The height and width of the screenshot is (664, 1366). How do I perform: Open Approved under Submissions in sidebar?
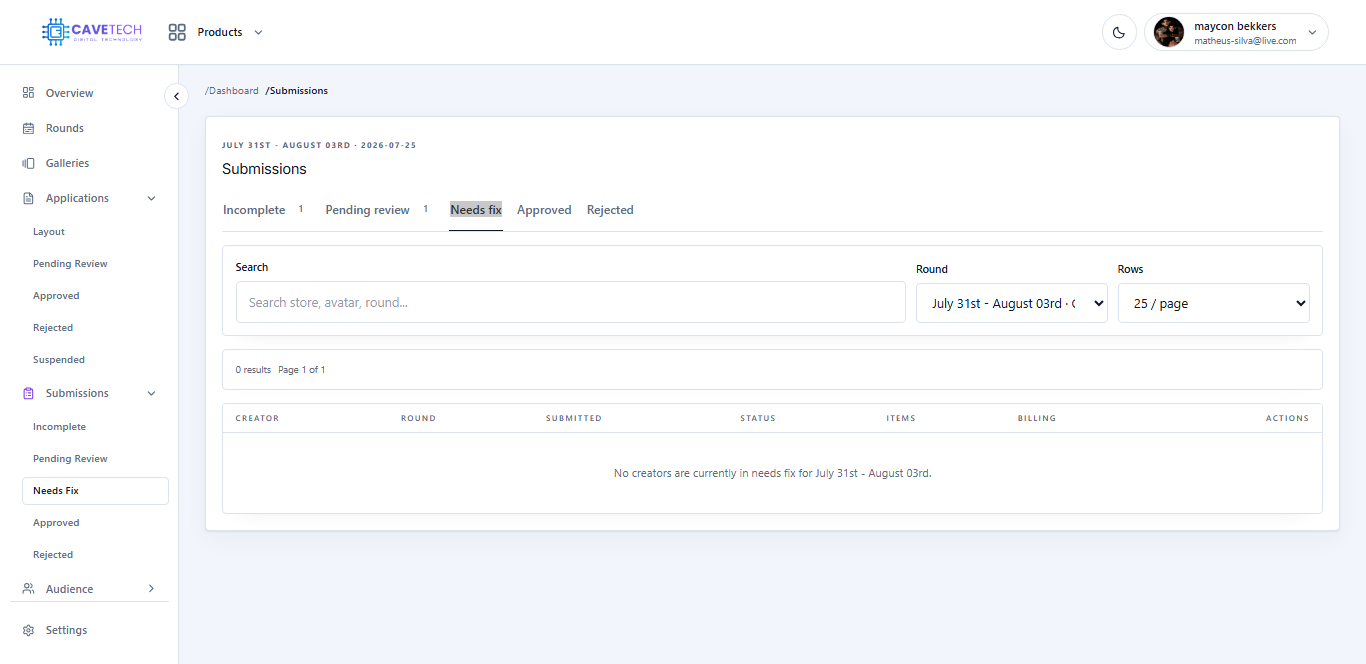(56, 523)
